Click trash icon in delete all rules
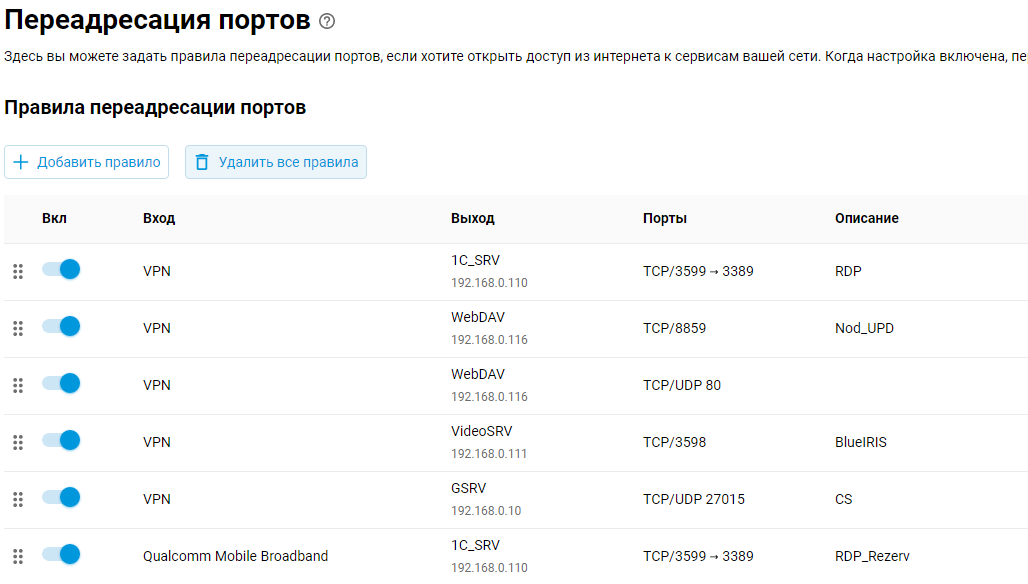Viewport: 1028px width, 584px height. click(202, 162)
